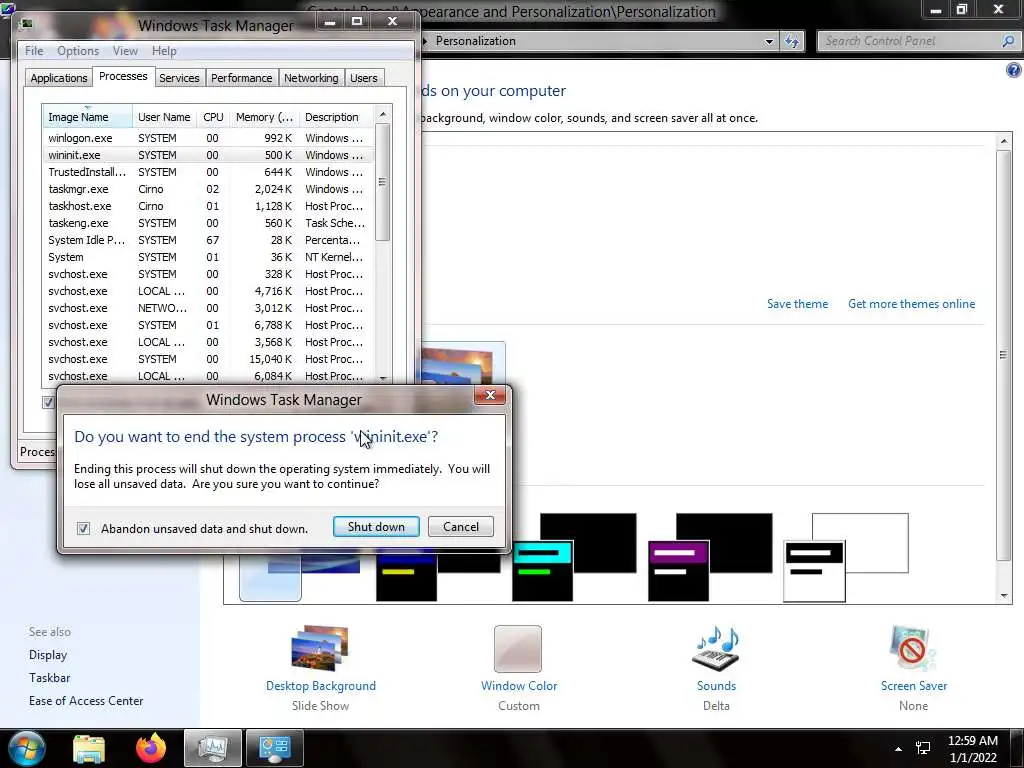1024x768 pixels.
Task: Confirm with the Shut down button
Action: (376, 526)
